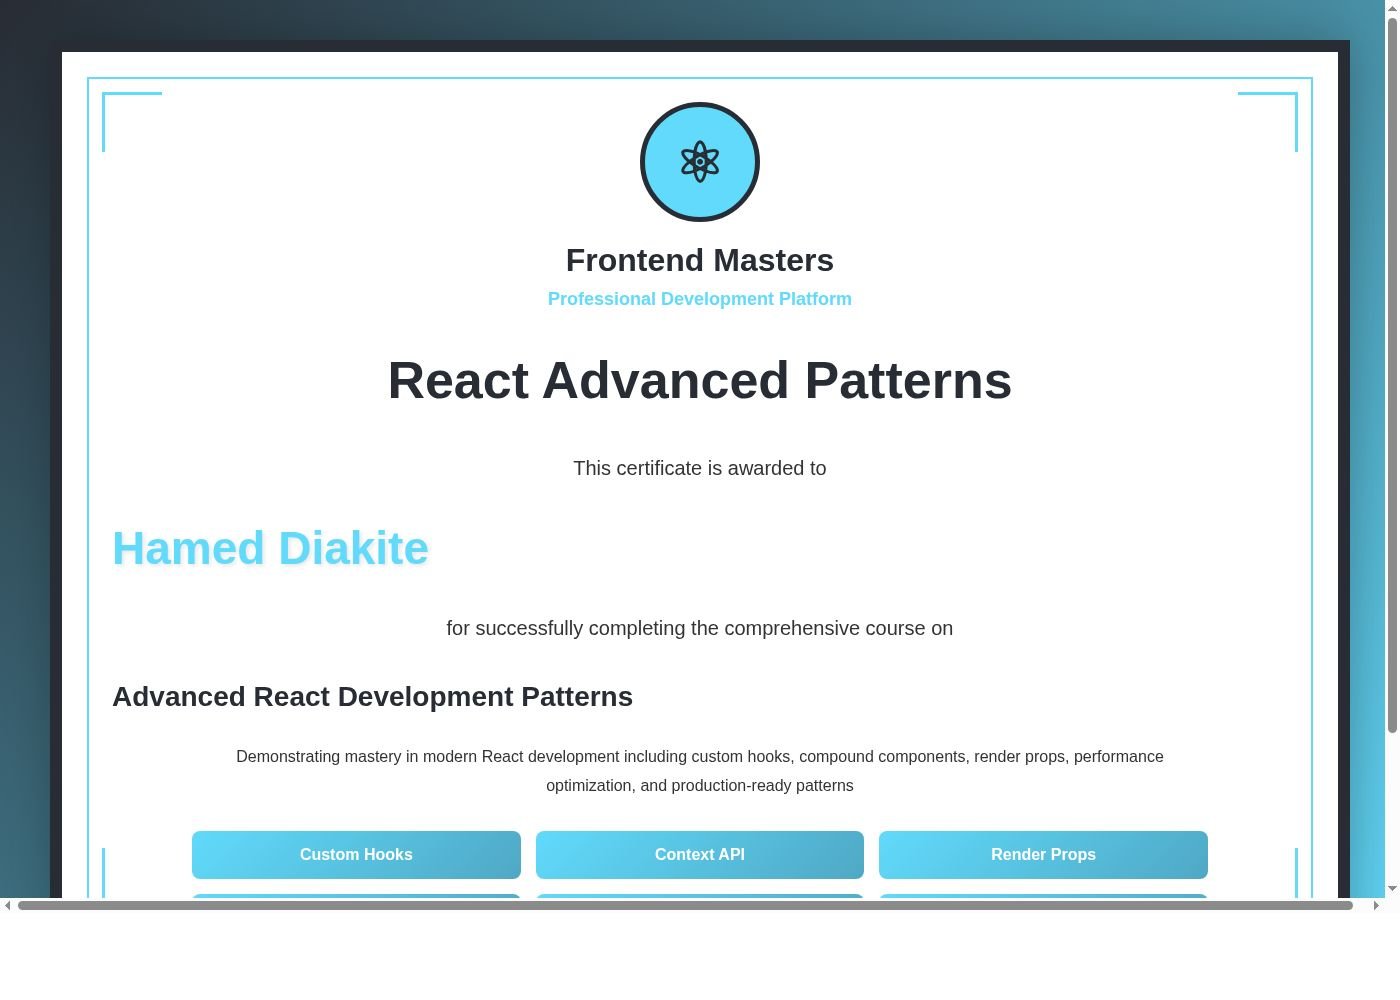This screenshot has width=1400, height=1000.
Task: Click the Advanced React Development Patterns heading
Action: point(372,696)
